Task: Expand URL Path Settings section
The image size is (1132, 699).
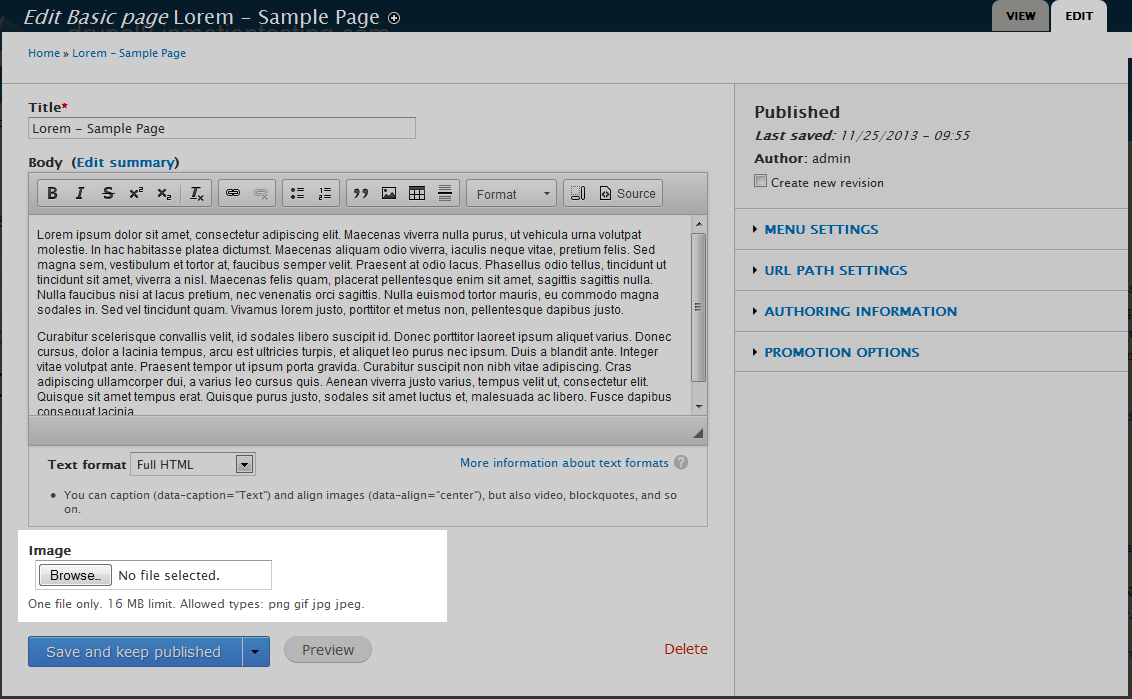Action: pos(835,271)
